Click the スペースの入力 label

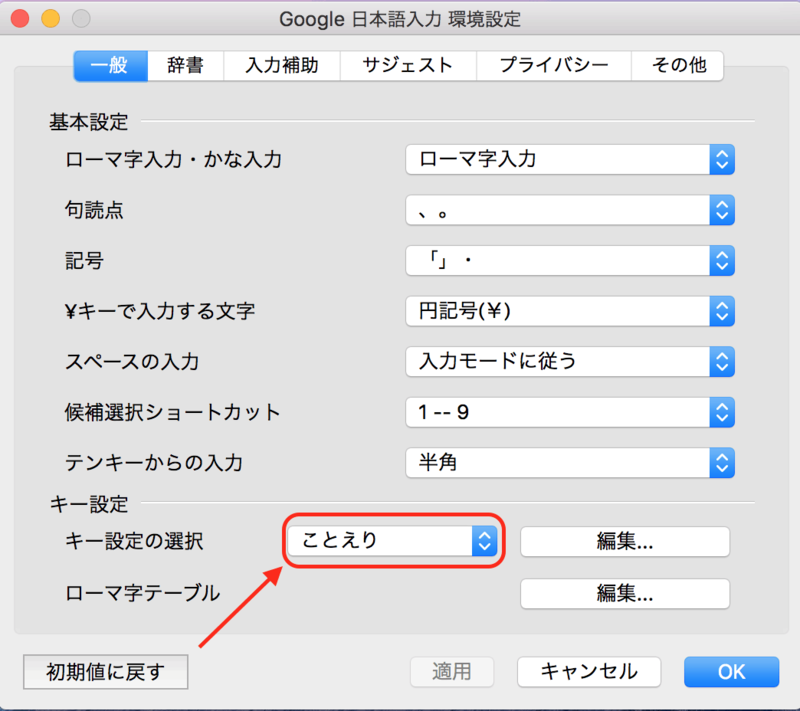click(x=132, y=362)
